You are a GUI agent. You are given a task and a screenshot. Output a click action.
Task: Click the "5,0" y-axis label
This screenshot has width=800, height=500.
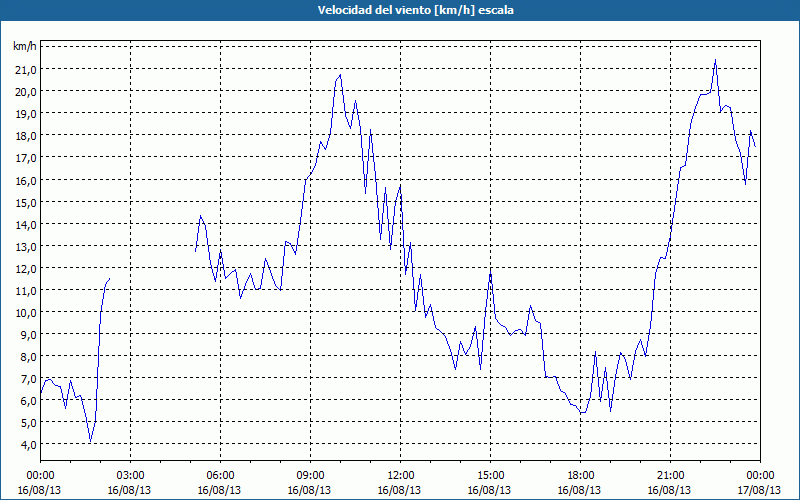click(x=28, y=422)
